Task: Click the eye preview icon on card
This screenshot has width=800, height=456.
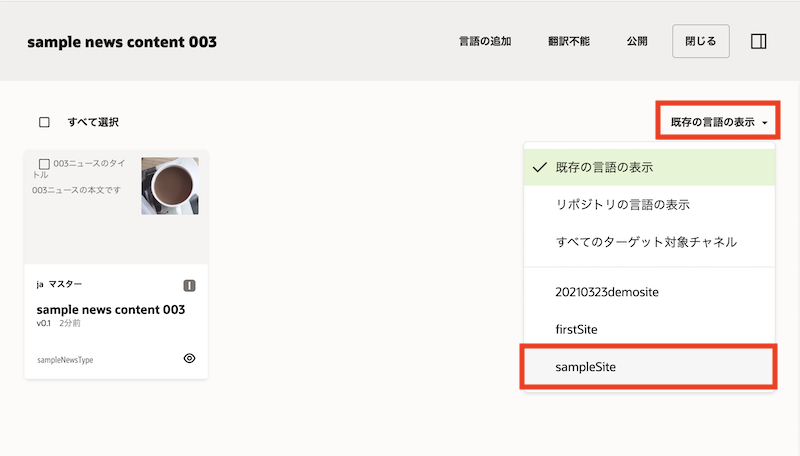Action: tap(190, 358)
